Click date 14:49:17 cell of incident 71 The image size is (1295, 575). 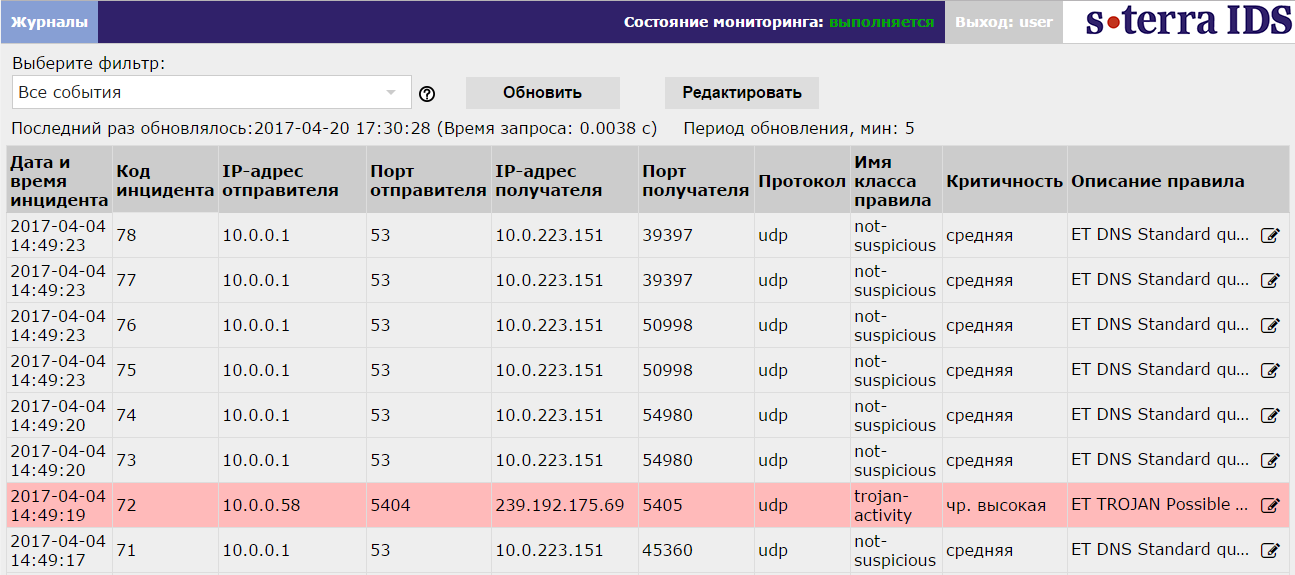58,550
